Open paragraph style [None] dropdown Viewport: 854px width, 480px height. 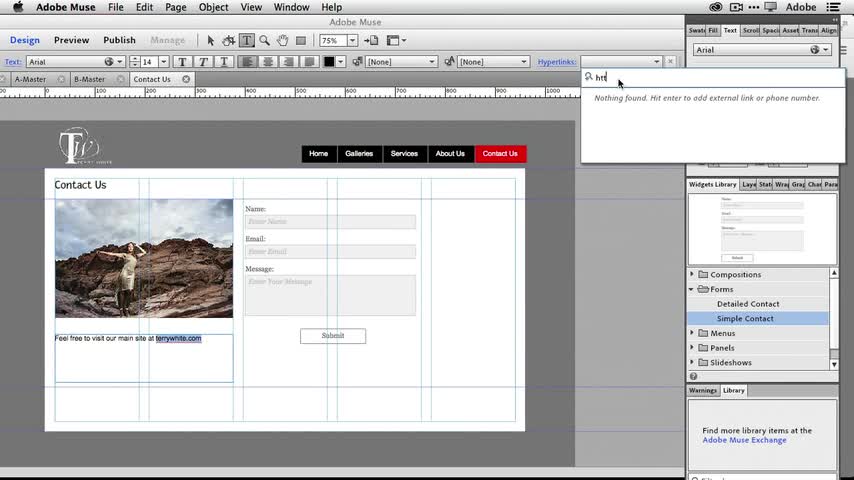click(x=401, y=62)
